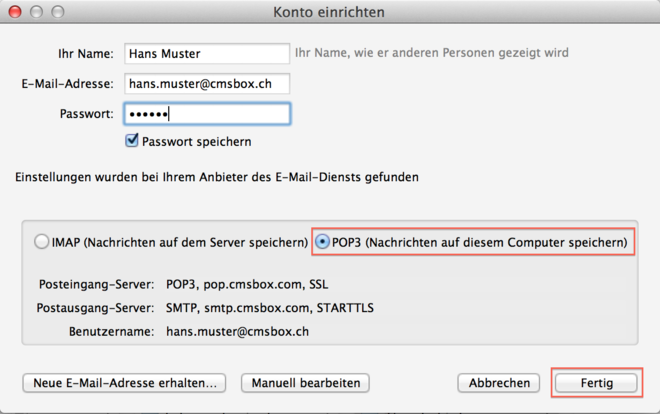
Task: Click the E-Mail-Adresse field label
Action: tap(66, 83)
